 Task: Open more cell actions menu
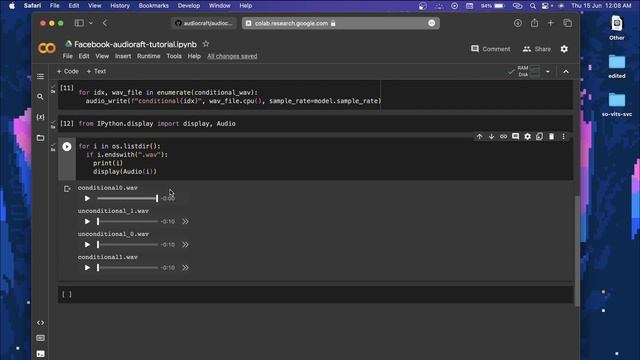point(564,137)
